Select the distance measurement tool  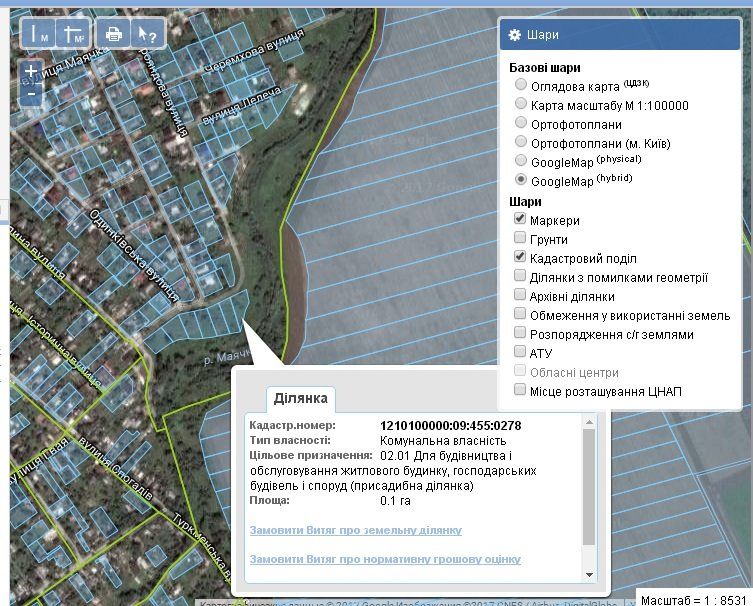pyautogui.click(x=40, y=33)
